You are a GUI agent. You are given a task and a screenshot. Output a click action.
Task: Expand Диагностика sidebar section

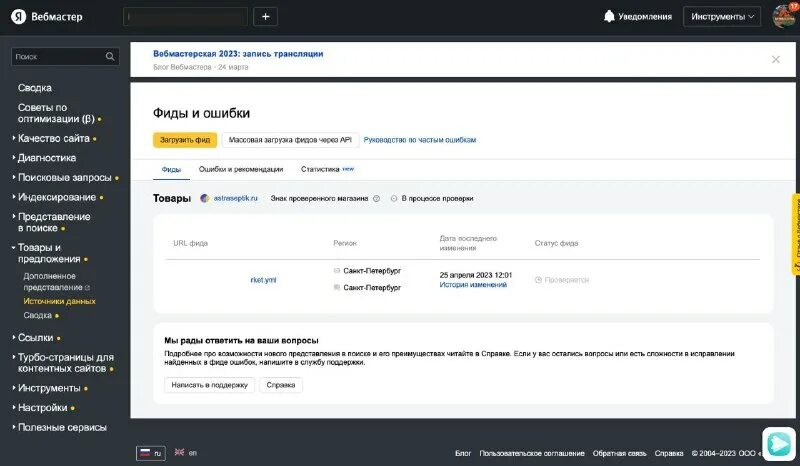(x=46, y=158)
